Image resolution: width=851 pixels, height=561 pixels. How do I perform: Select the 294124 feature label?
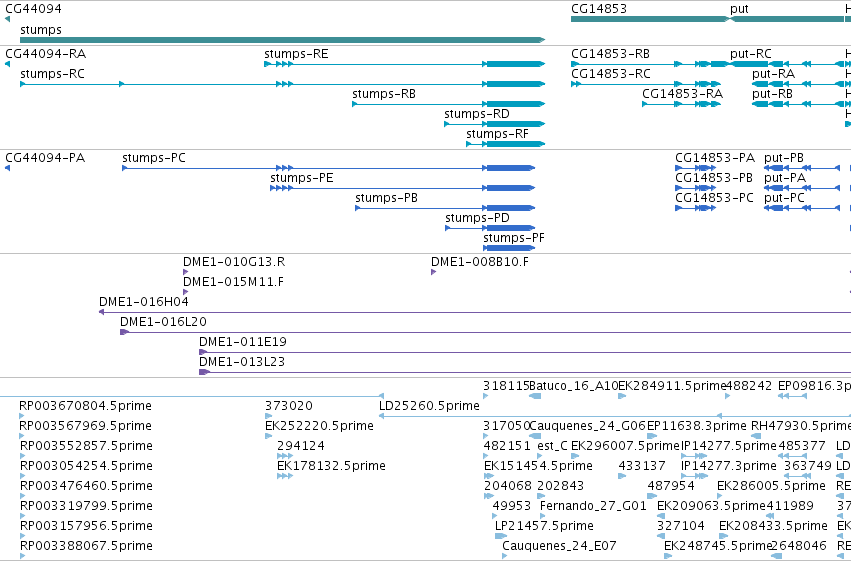click(301, 447)
